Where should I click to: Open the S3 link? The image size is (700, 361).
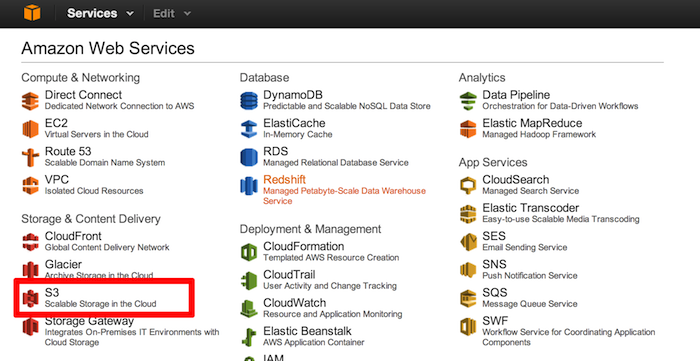pyautogui.click(x=52, y=293)
